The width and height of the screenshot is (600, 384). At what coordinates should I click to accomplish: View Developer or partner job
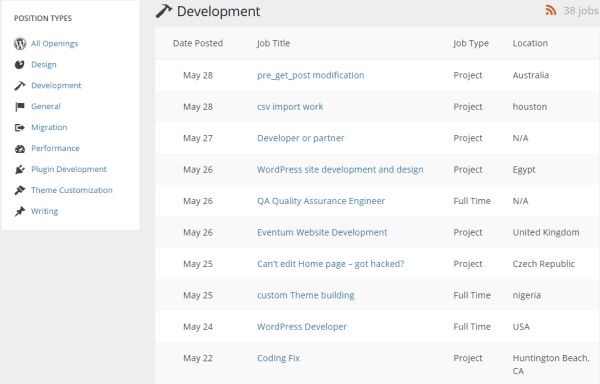click(x=301, y=138)
